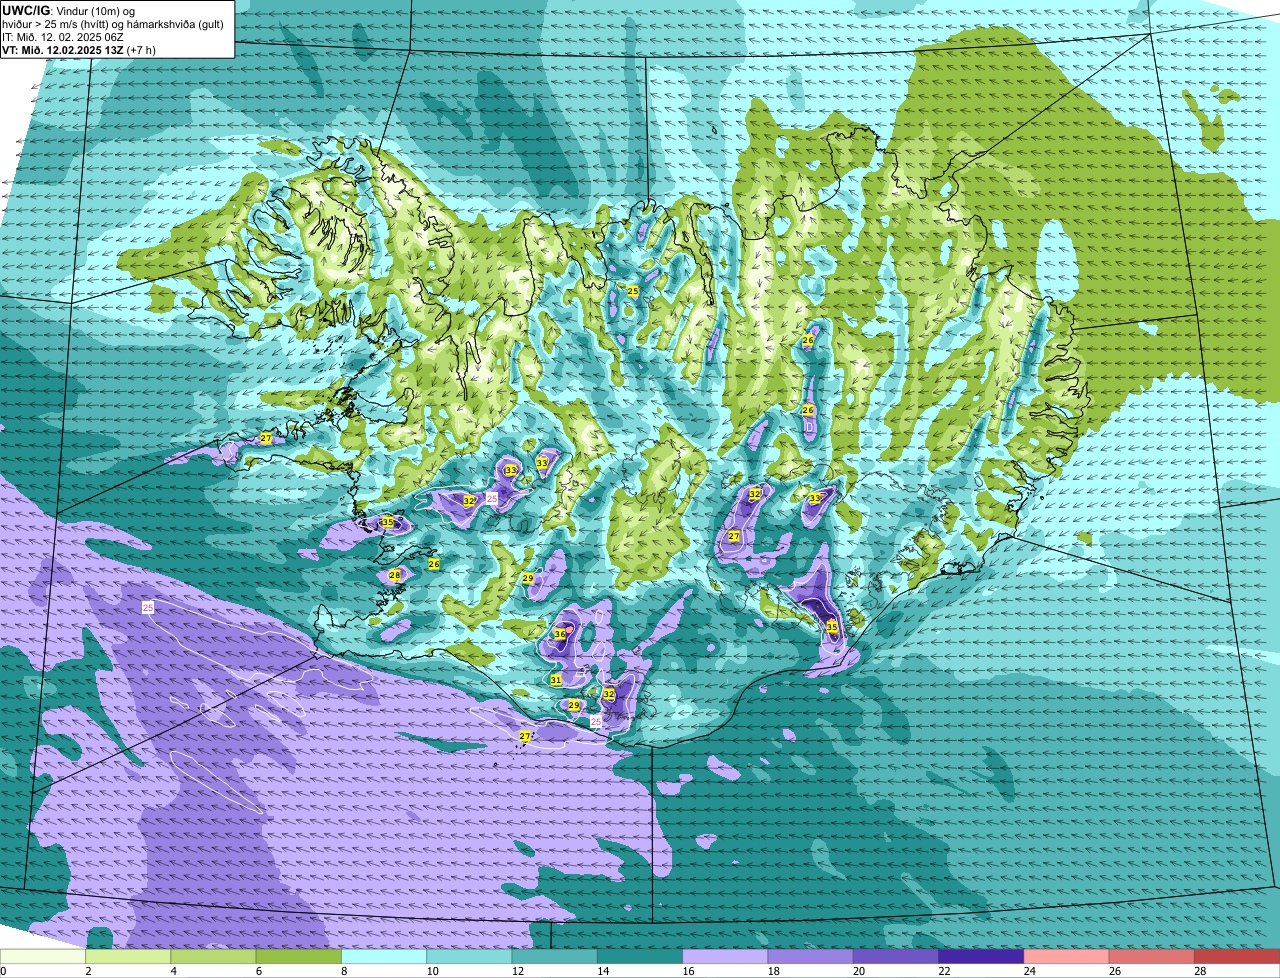Select the 4–6 m/s green legend swatch
Image resolution: width=1280 pixels, height=978 pixels.
pyautogui.click(x=214, y=957)
